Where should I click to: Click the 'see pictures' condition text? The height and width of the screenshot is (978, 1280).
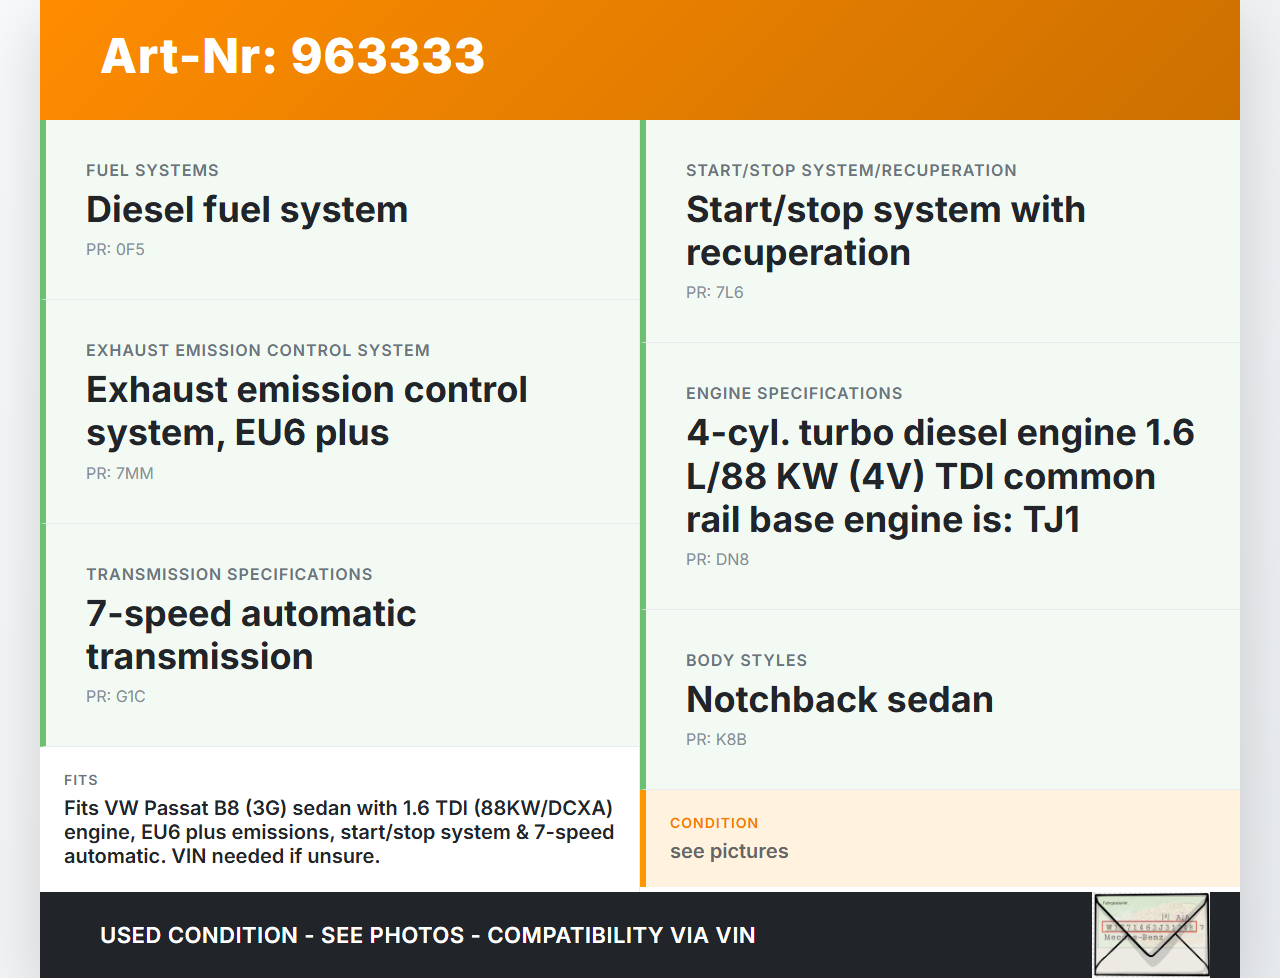[x=729, y=852]
